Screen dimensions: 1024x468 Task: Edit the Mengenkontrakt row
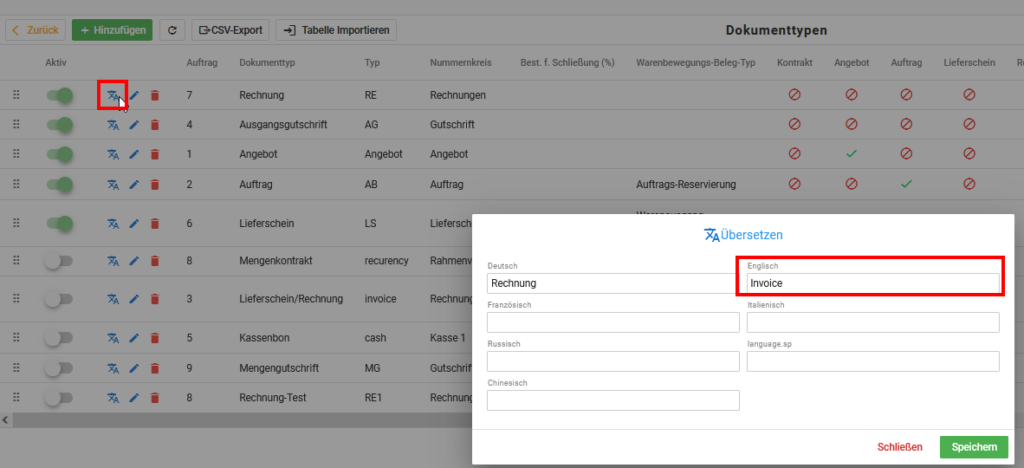click(134, 261)
